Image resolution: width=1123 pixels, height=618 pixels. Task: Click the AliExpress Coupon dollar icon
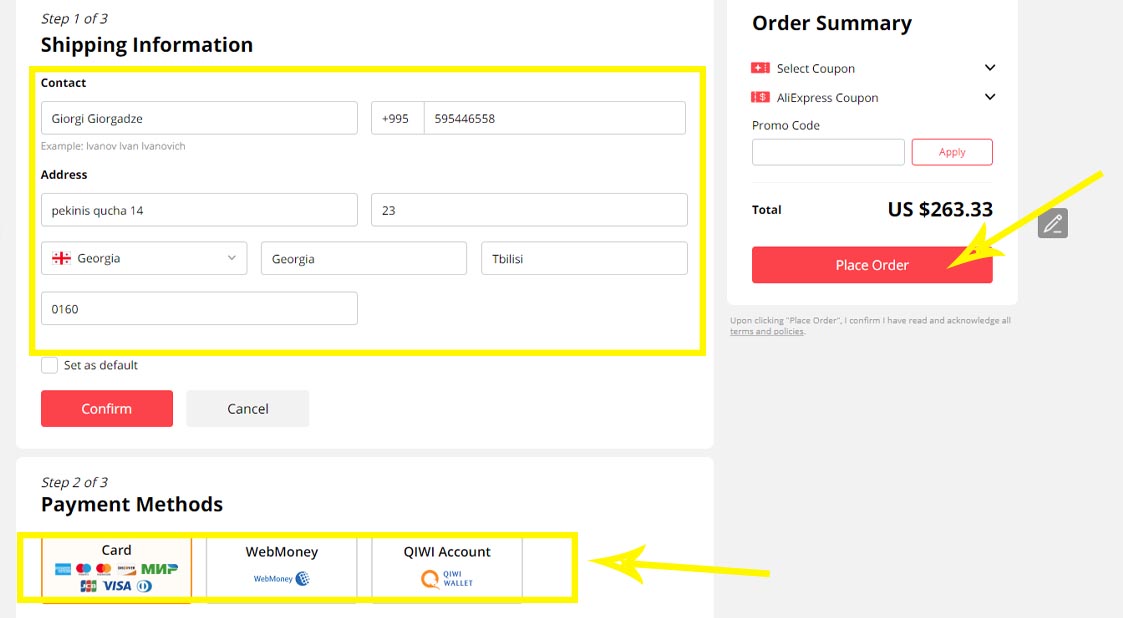click(x=760, y=98)
